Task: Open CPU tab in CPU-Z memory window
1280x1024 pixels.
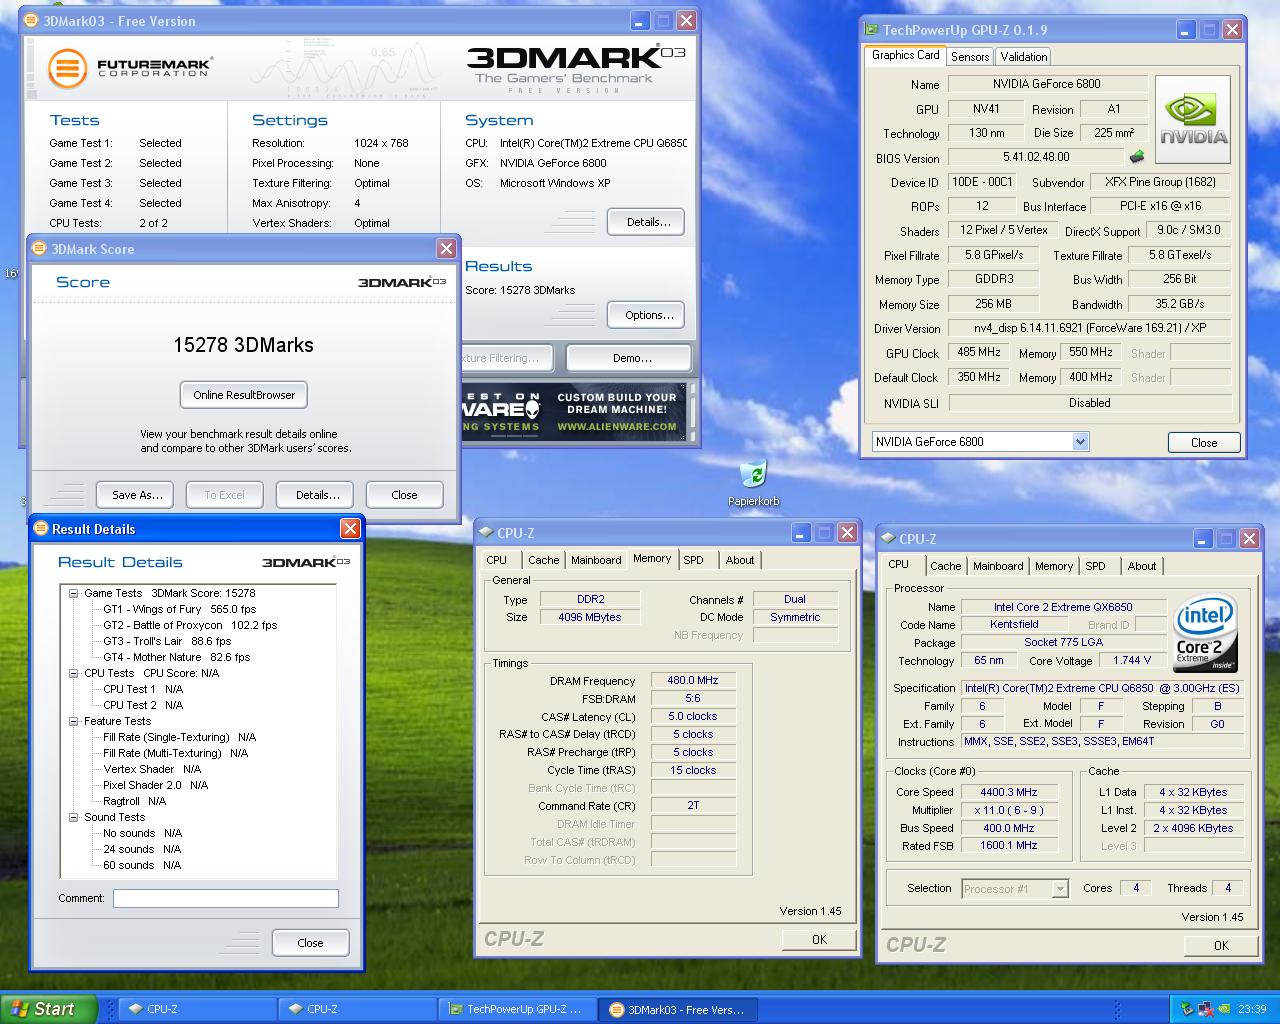Action: tap(497, 560)
